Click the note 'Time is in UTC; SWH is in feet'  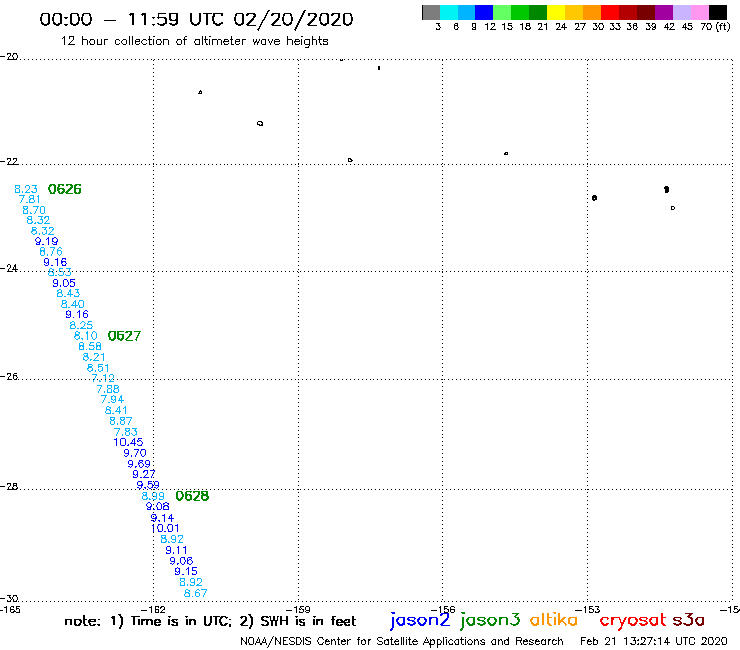[210, 621]
